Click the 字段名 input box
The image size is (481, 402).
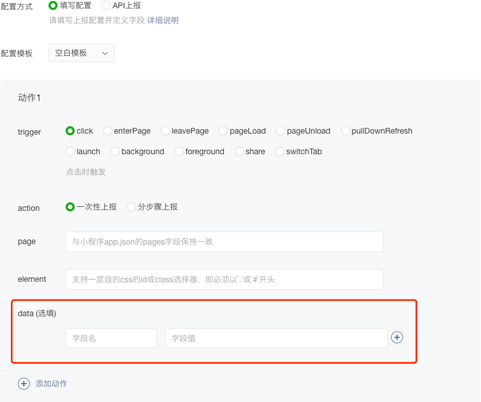pyautogui.click(x=111, y=338)
